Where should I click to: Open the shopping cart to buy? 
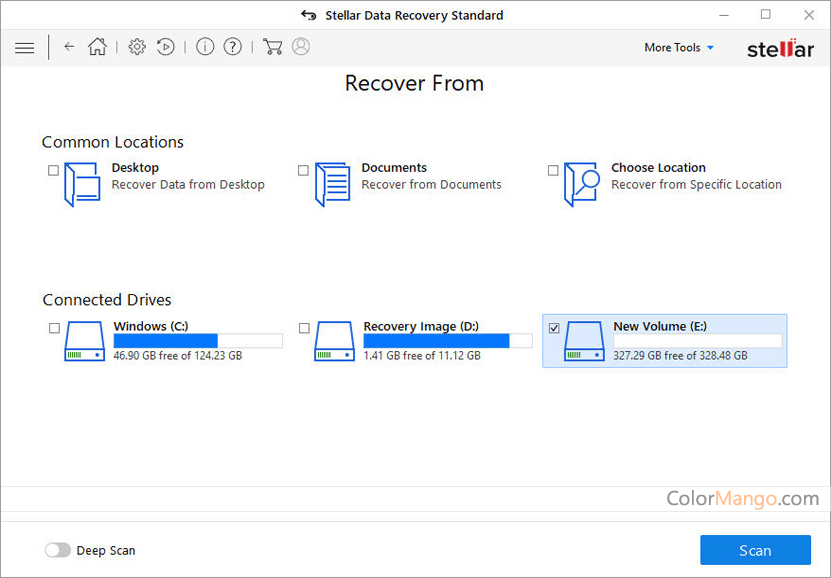tap(272, 47)
